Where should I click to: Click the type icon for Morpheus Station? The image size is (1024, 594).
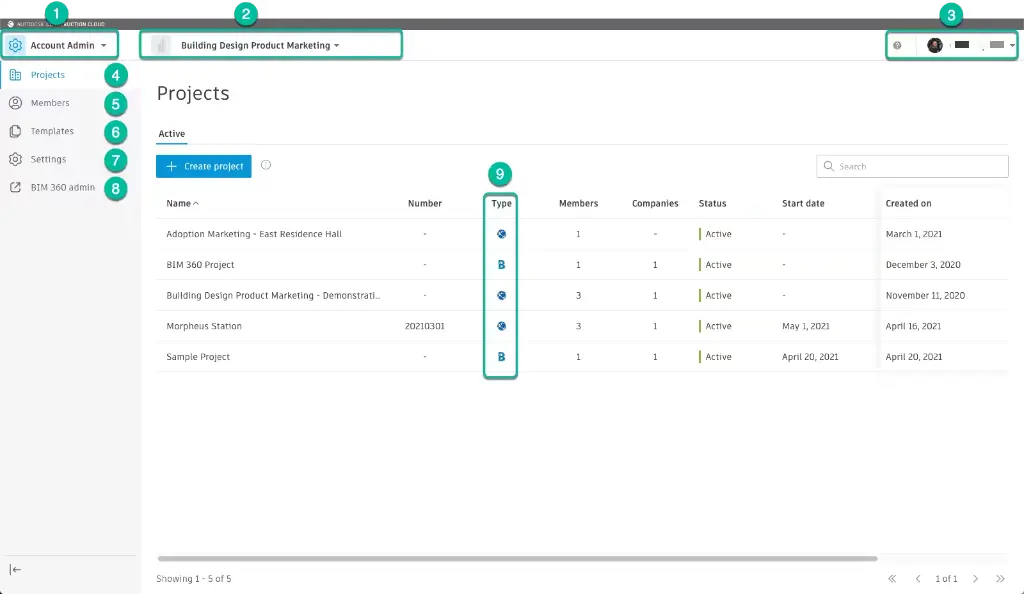(502, 326)
